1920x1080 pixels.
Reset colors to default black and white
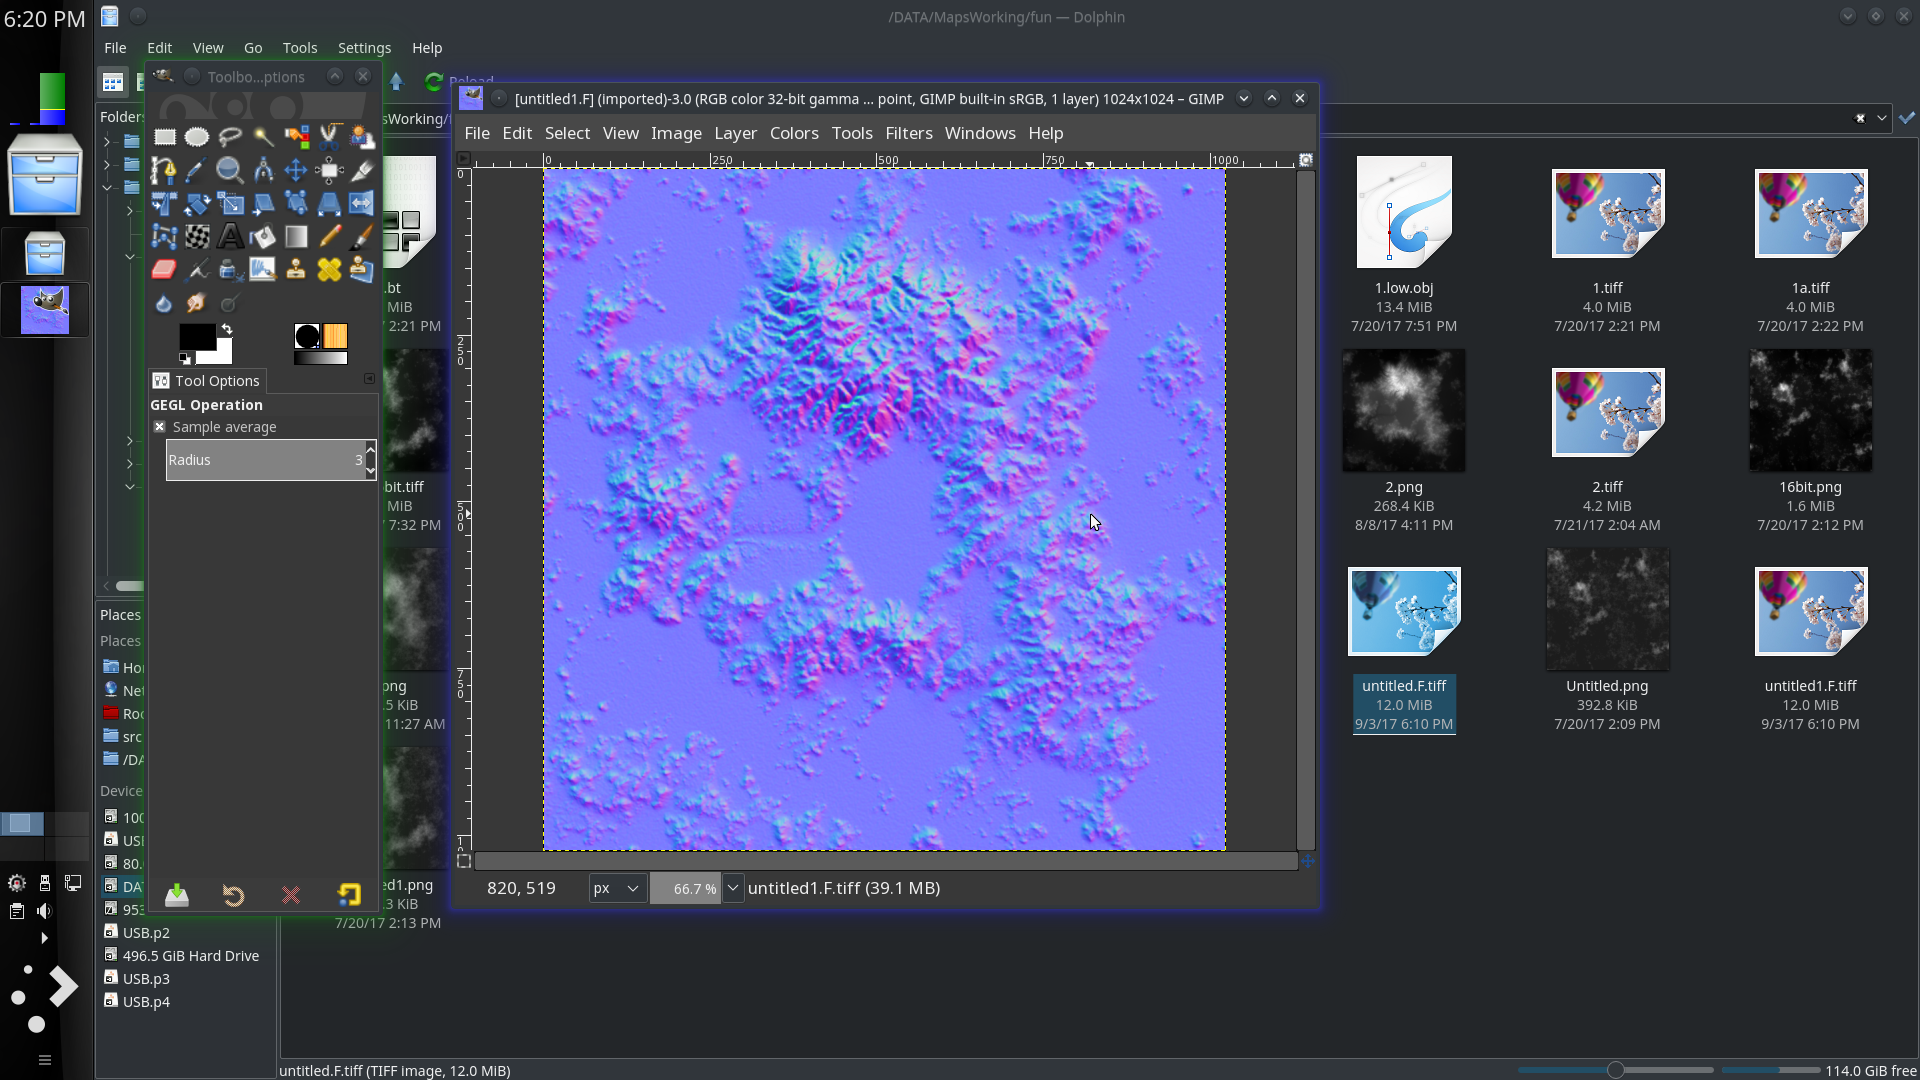[185, 358]
